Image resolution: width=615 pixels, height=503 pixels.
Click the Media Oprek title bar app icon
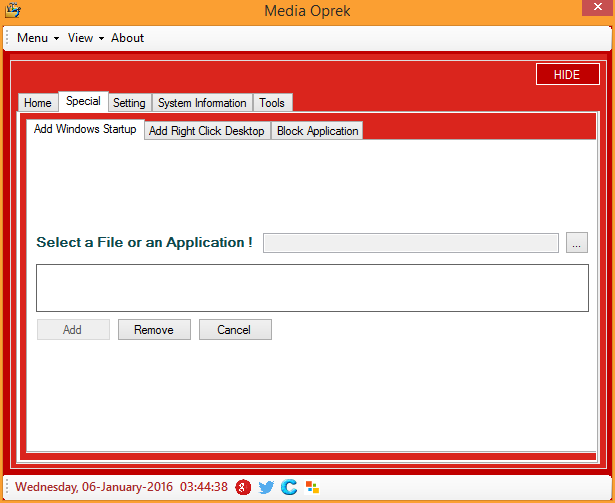tap(13, 10)
